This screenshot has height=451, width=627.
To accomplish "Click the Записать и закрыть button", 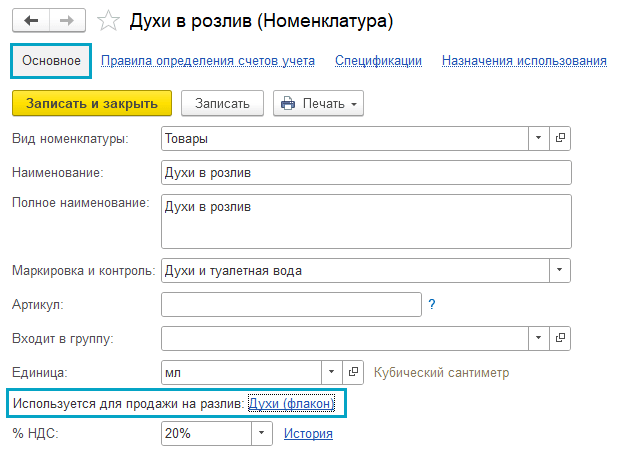I will pos(92,103).
